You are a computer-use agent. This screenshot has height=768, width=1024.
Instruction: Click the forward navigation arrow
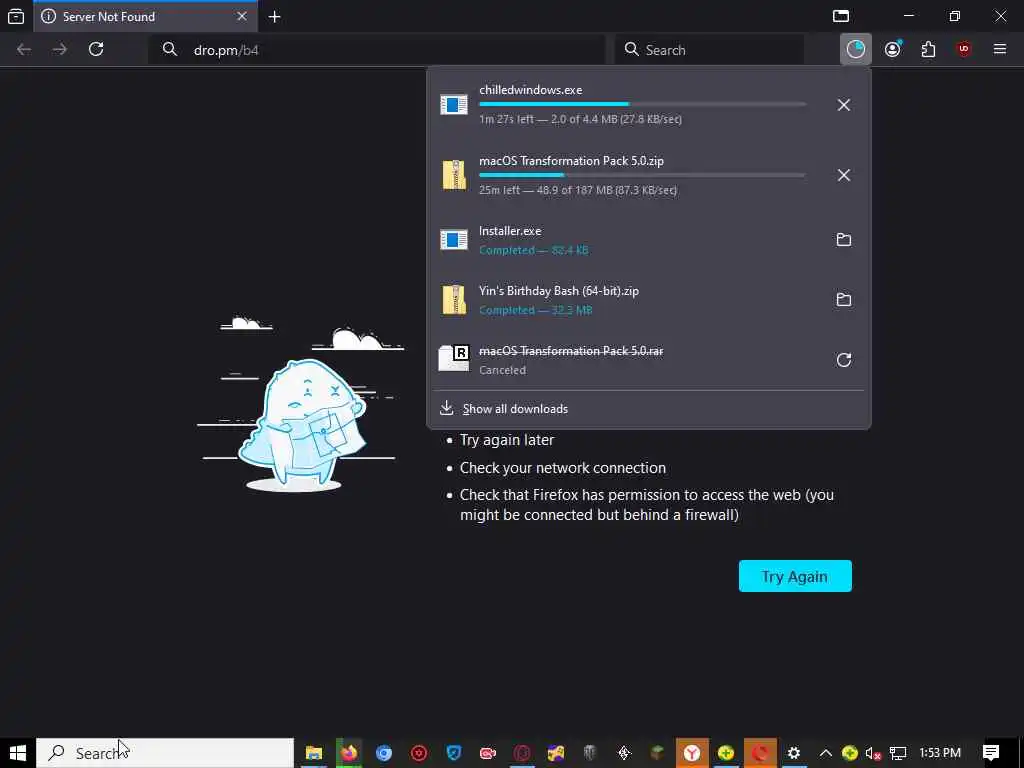59,50
